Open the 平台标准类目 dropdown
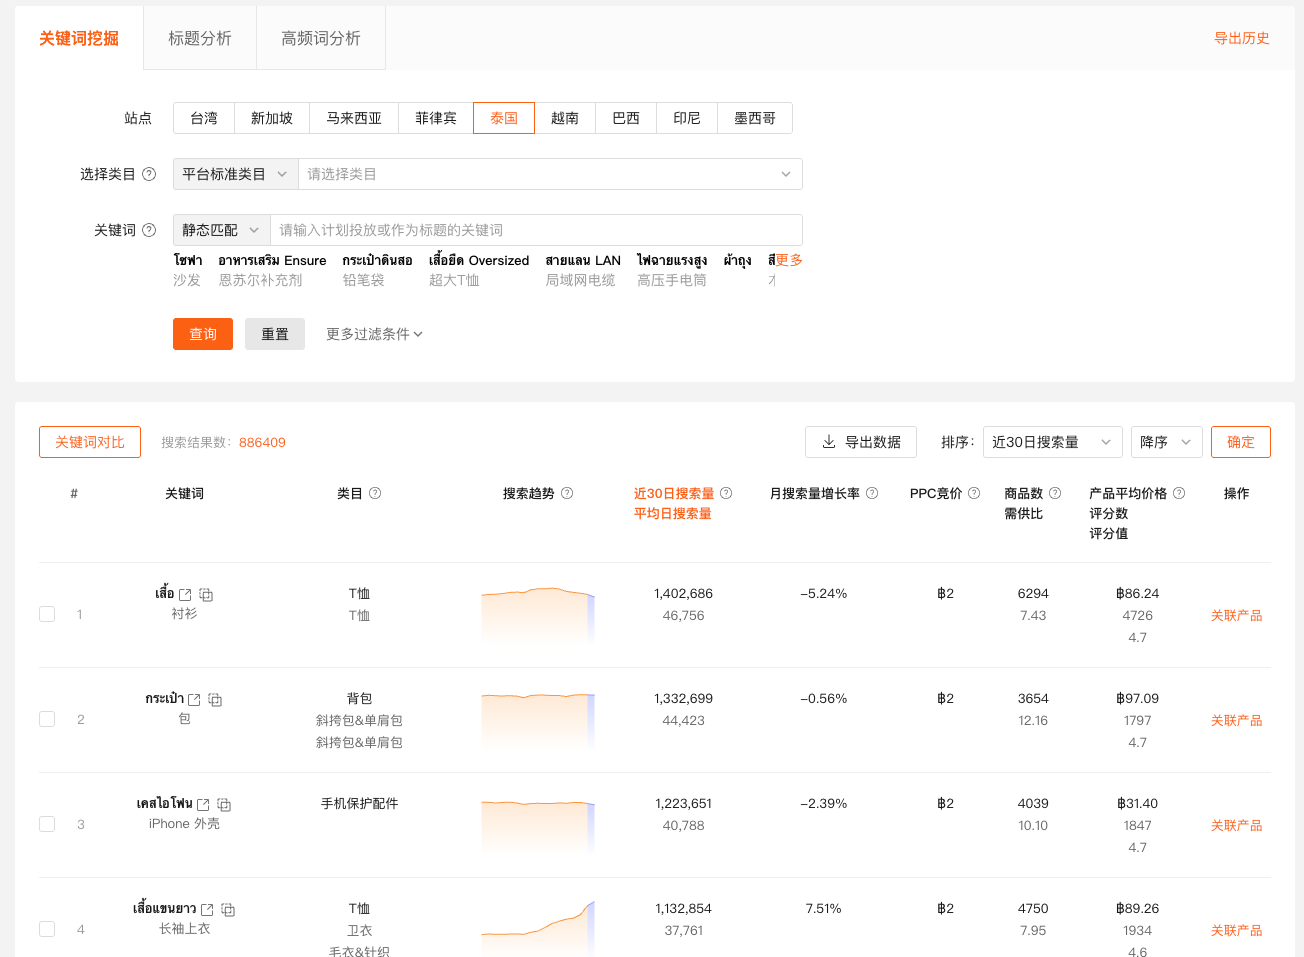Screen dimensions: 1304x957 pos(235,174)
